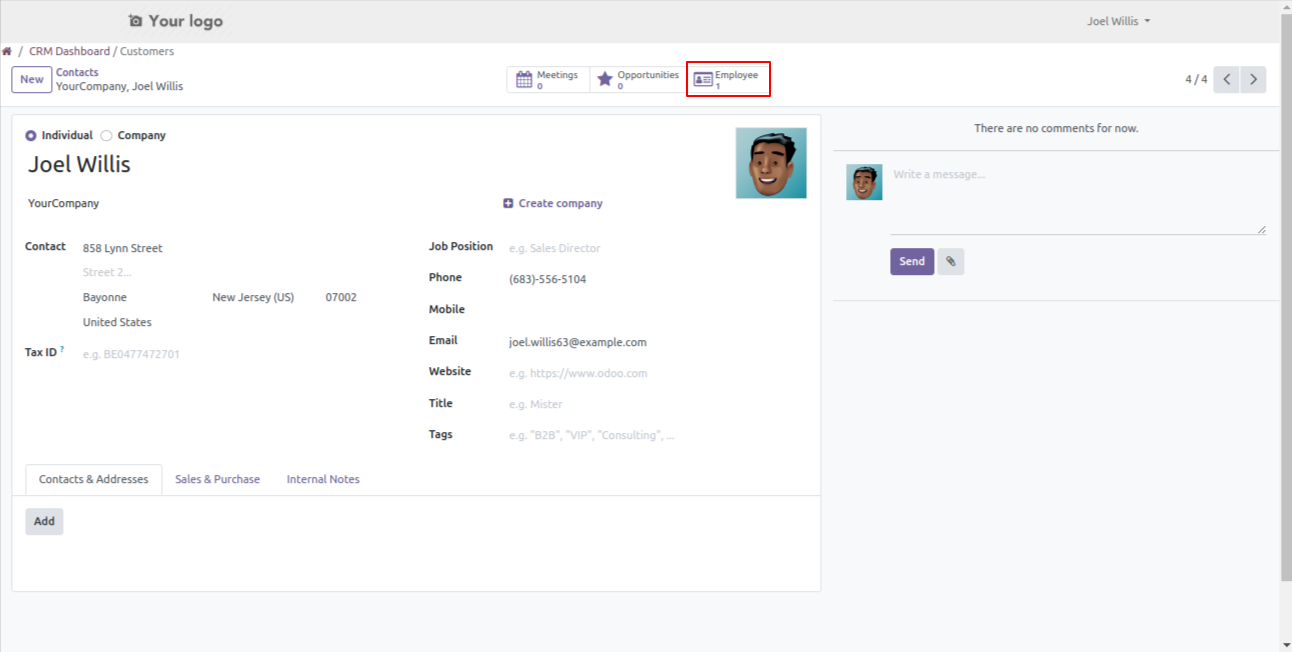Screen dimensions: 1292x652
Task: Click the 4 / 4 pager counter
Action: pos(1196,79)
